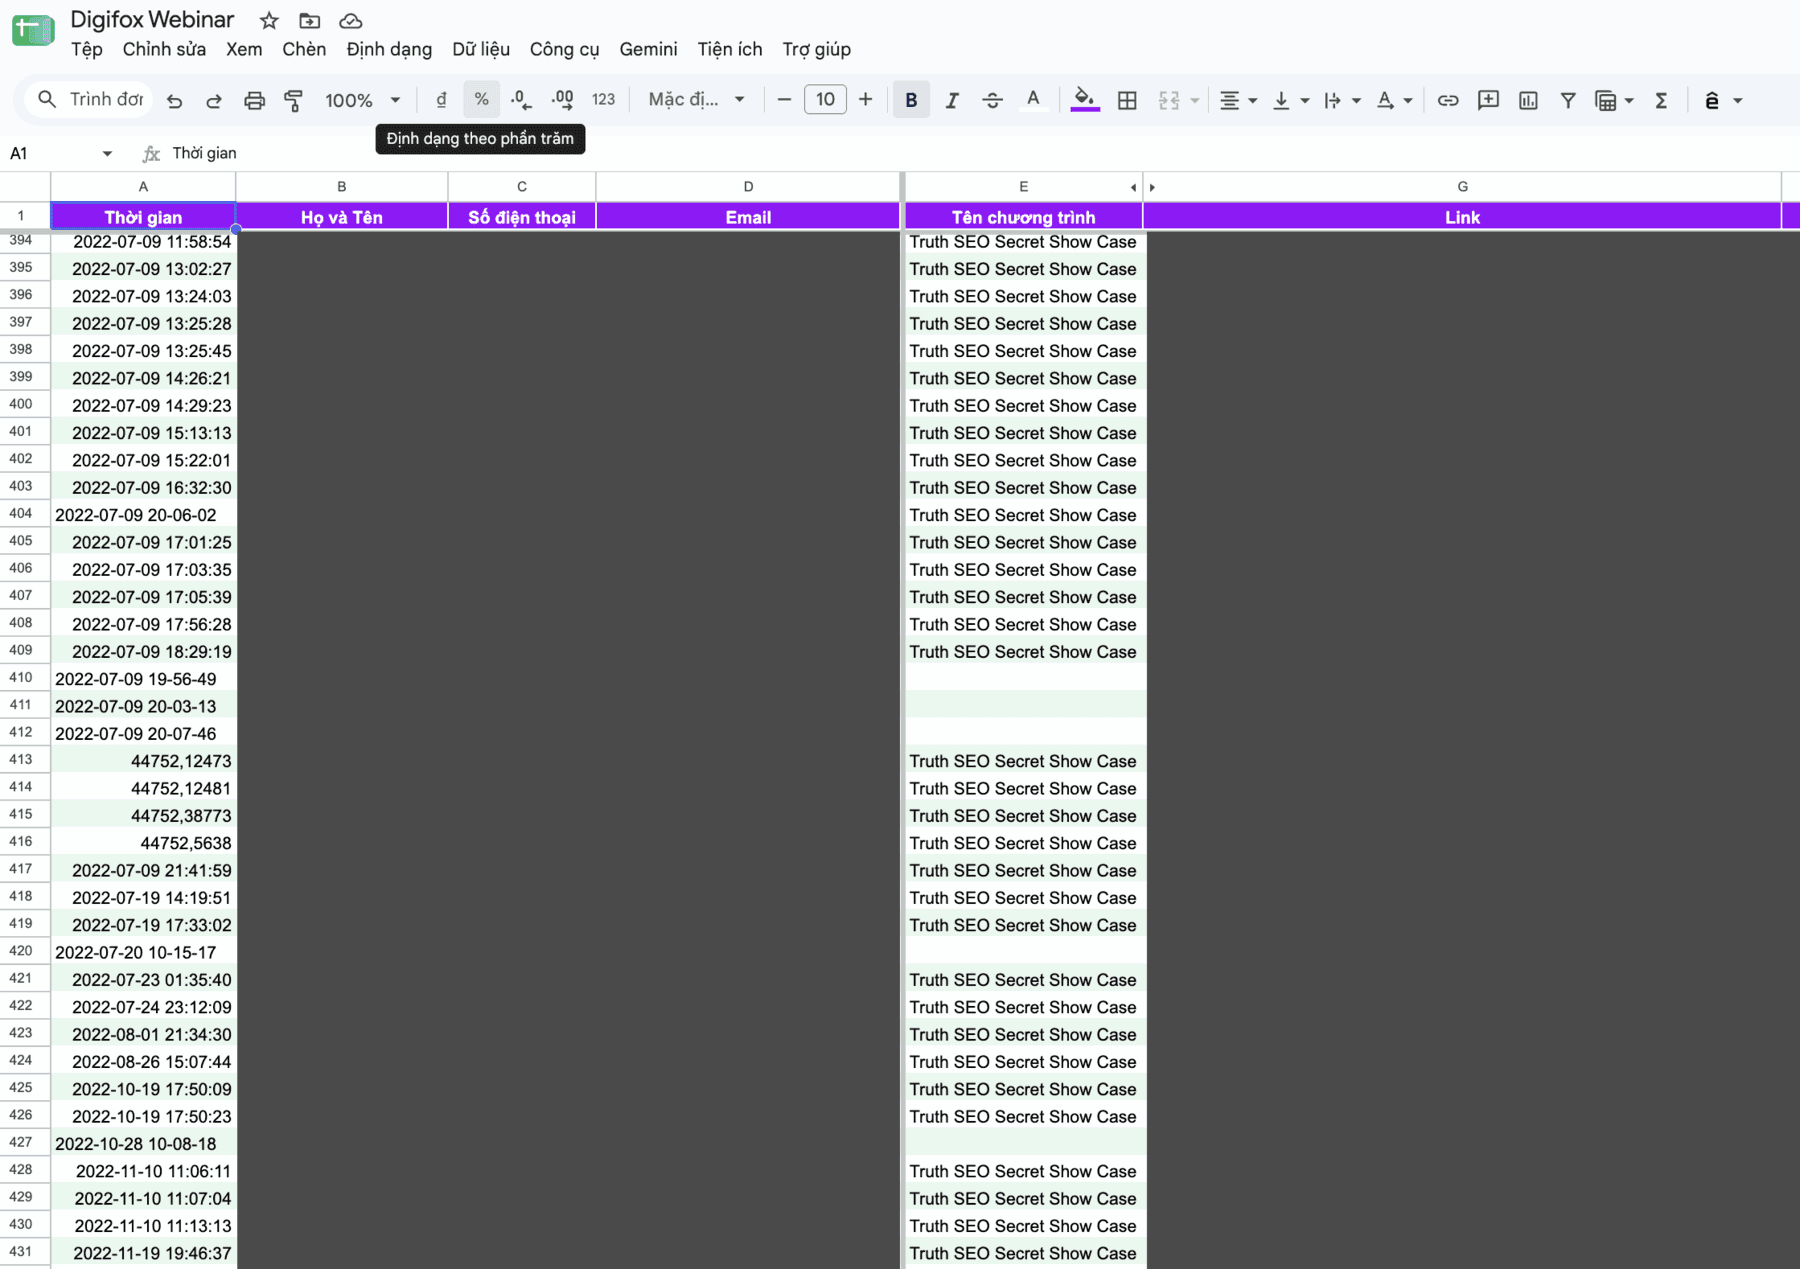Select the paint format roller icon

[293, 100]
